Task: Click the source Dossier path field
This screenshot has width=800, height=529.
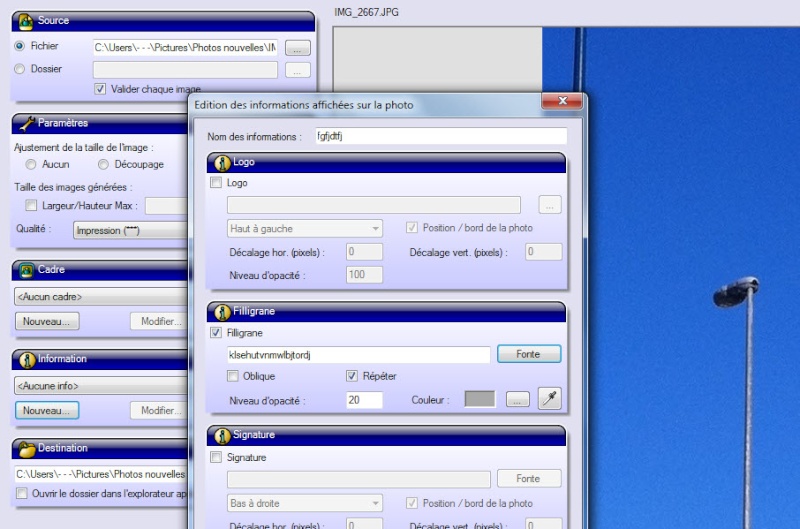Action: [185, 70]
